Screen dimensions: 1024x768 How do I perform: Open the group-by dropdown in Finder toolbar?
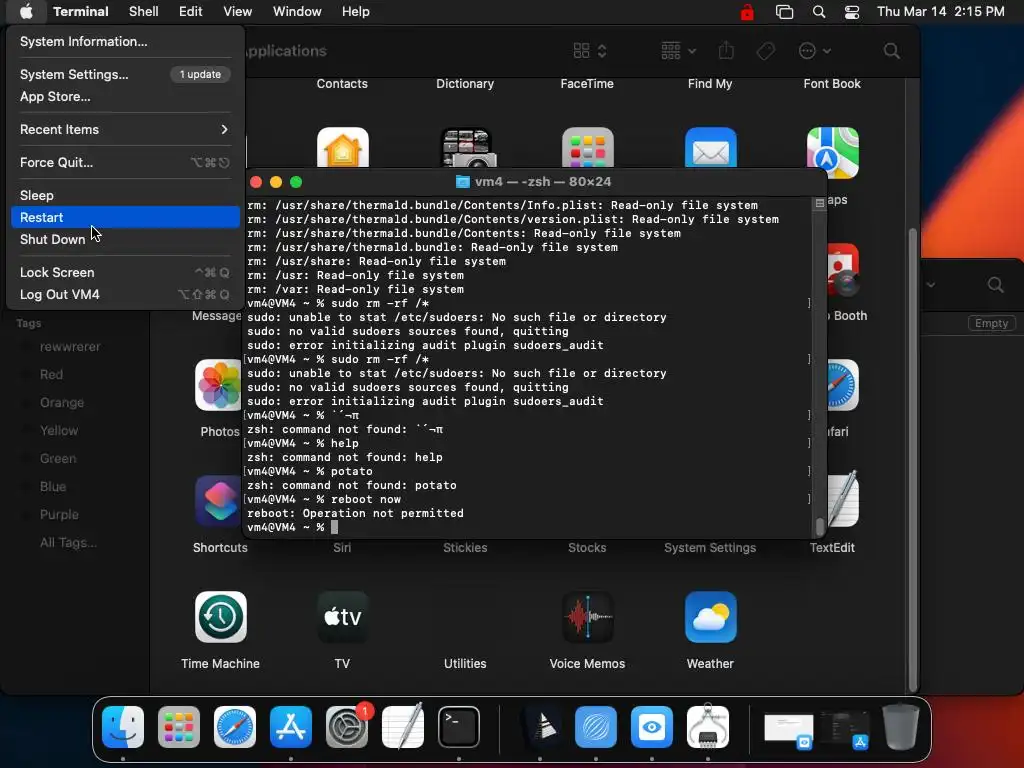678,50
